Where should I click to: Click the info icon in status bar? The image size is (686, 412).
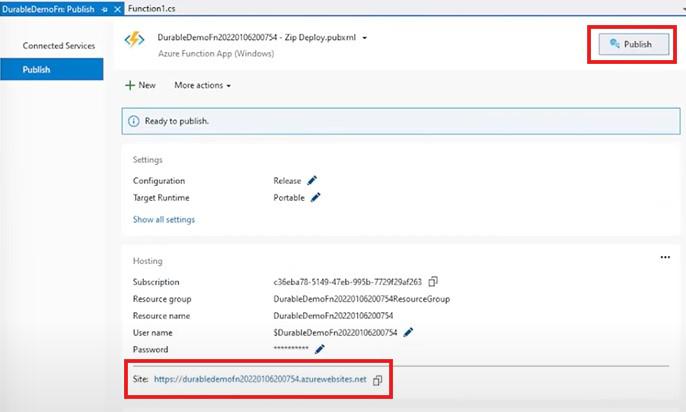coord(133,121)
